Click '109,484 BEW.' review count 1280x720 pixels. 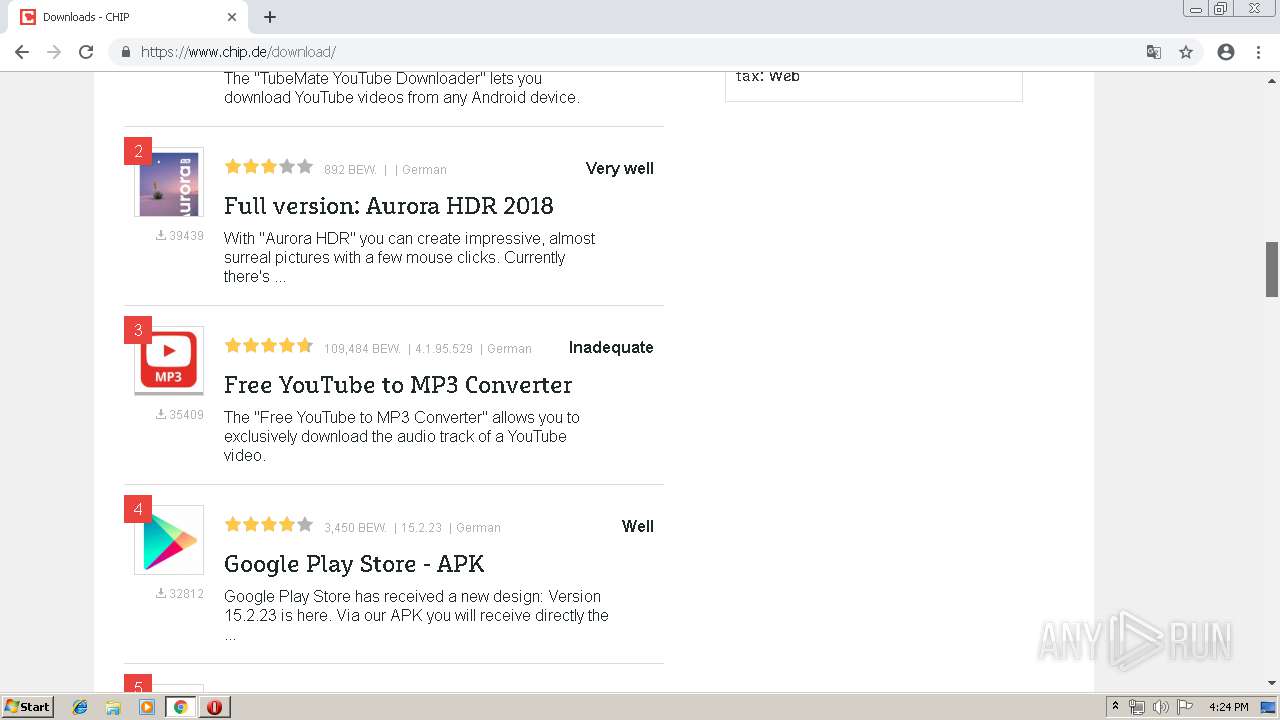(x=362, y=349)
